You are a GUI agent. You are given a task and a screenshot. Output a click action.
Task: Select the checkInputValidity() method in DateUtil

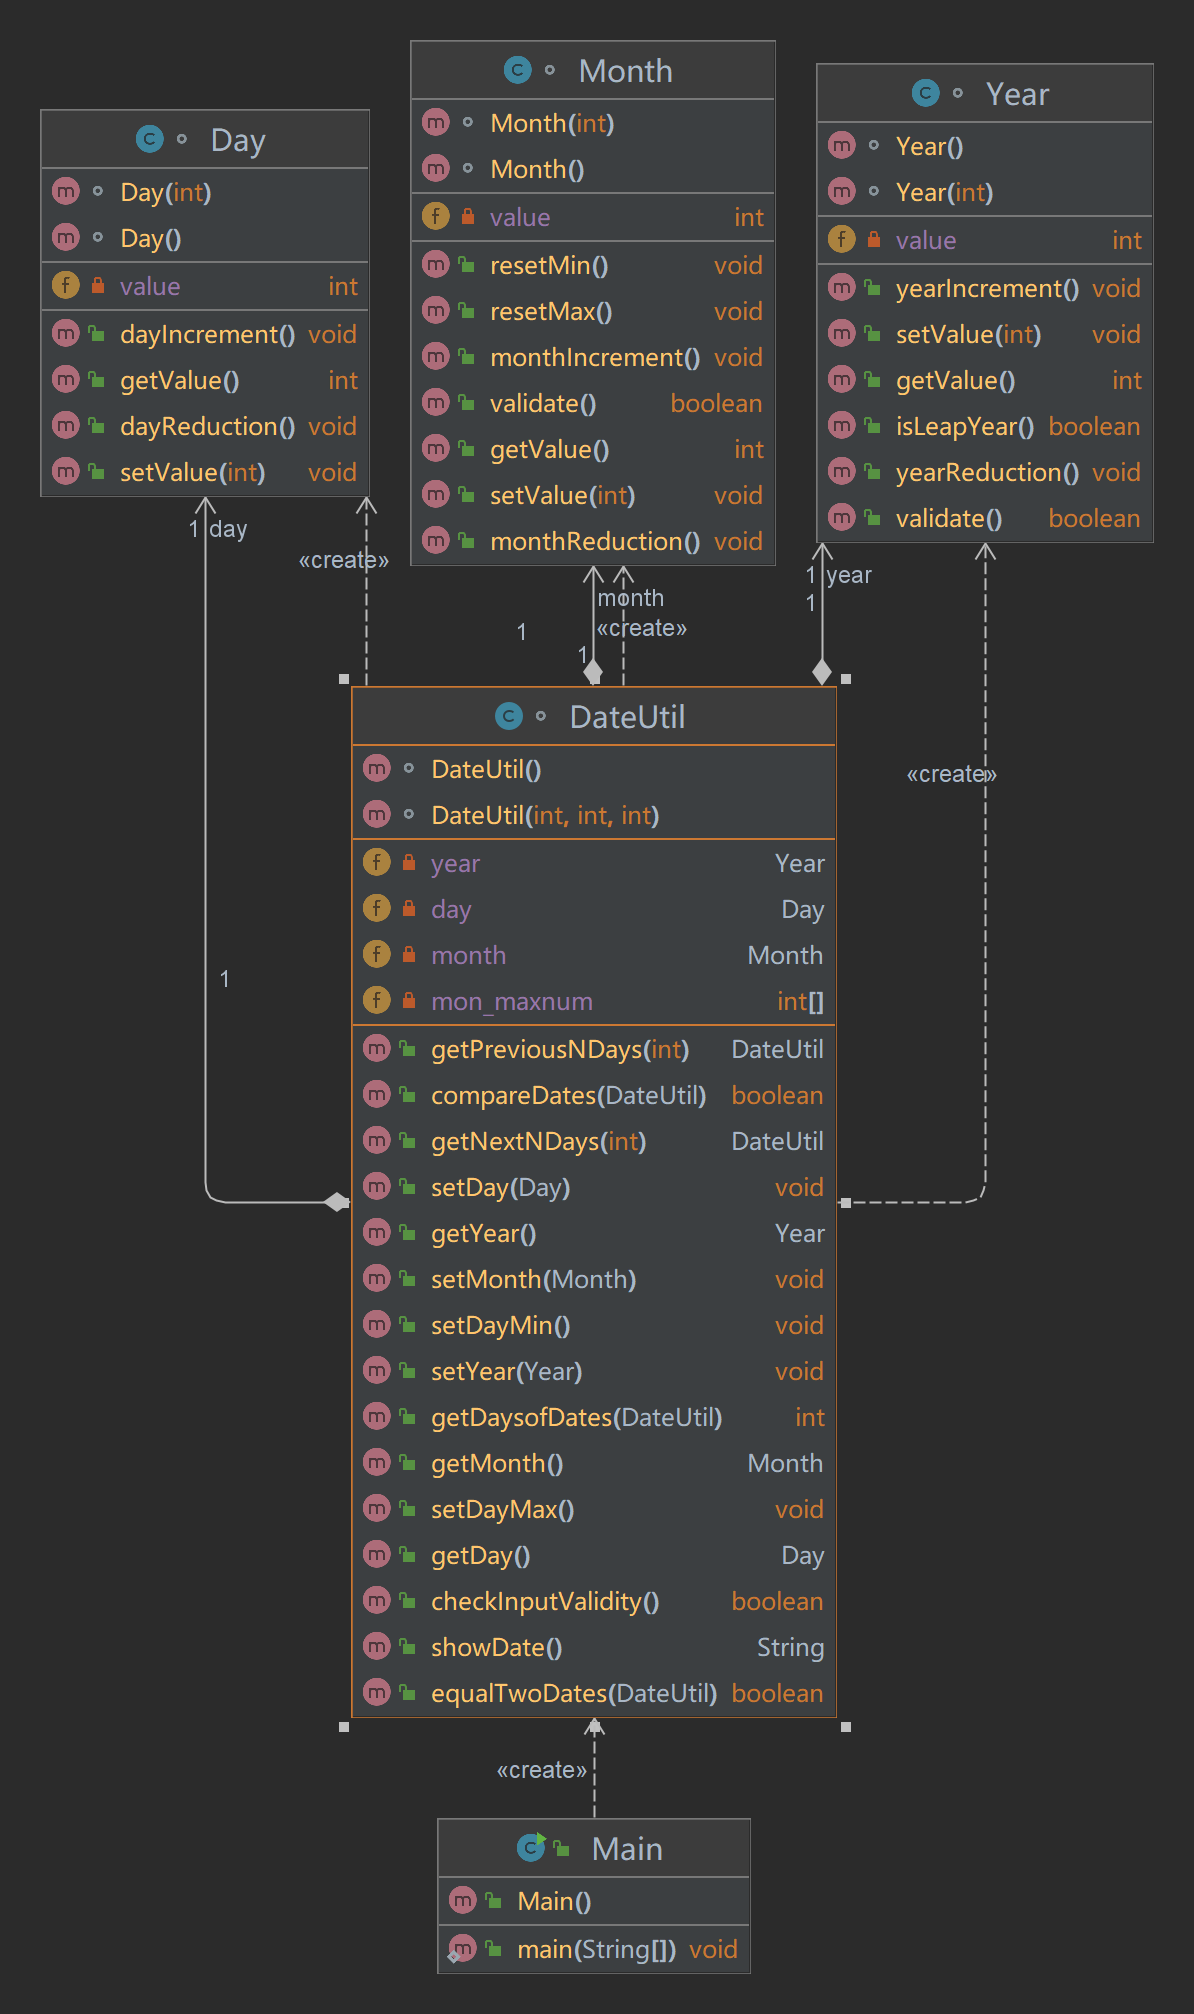pos(545,1601)
